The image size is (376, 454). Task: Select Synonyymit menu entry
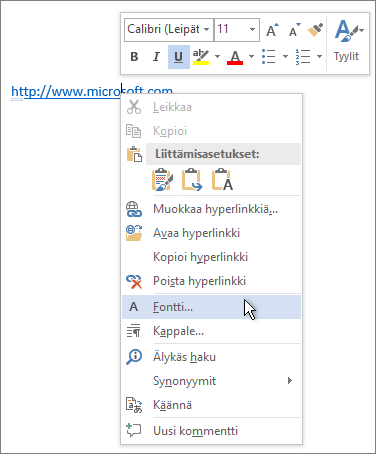pyautogui.click(x=211, y=381)
